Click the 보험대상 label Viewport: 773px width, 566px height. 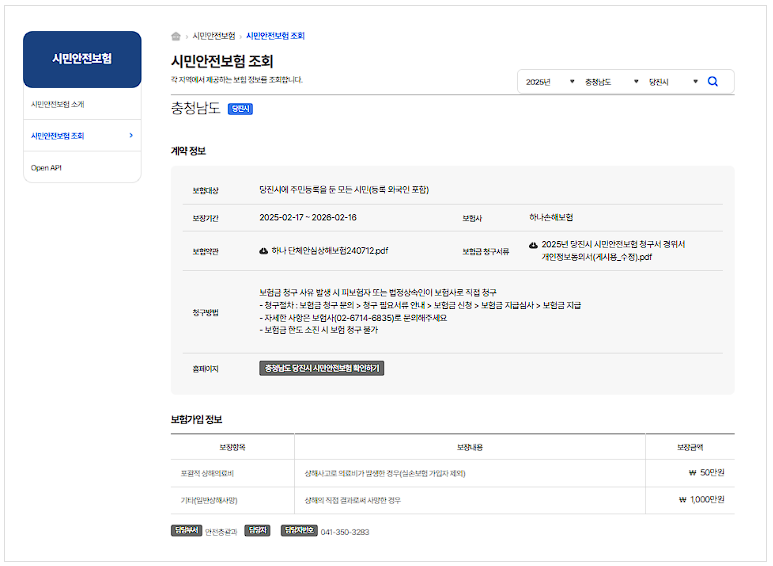205,190
